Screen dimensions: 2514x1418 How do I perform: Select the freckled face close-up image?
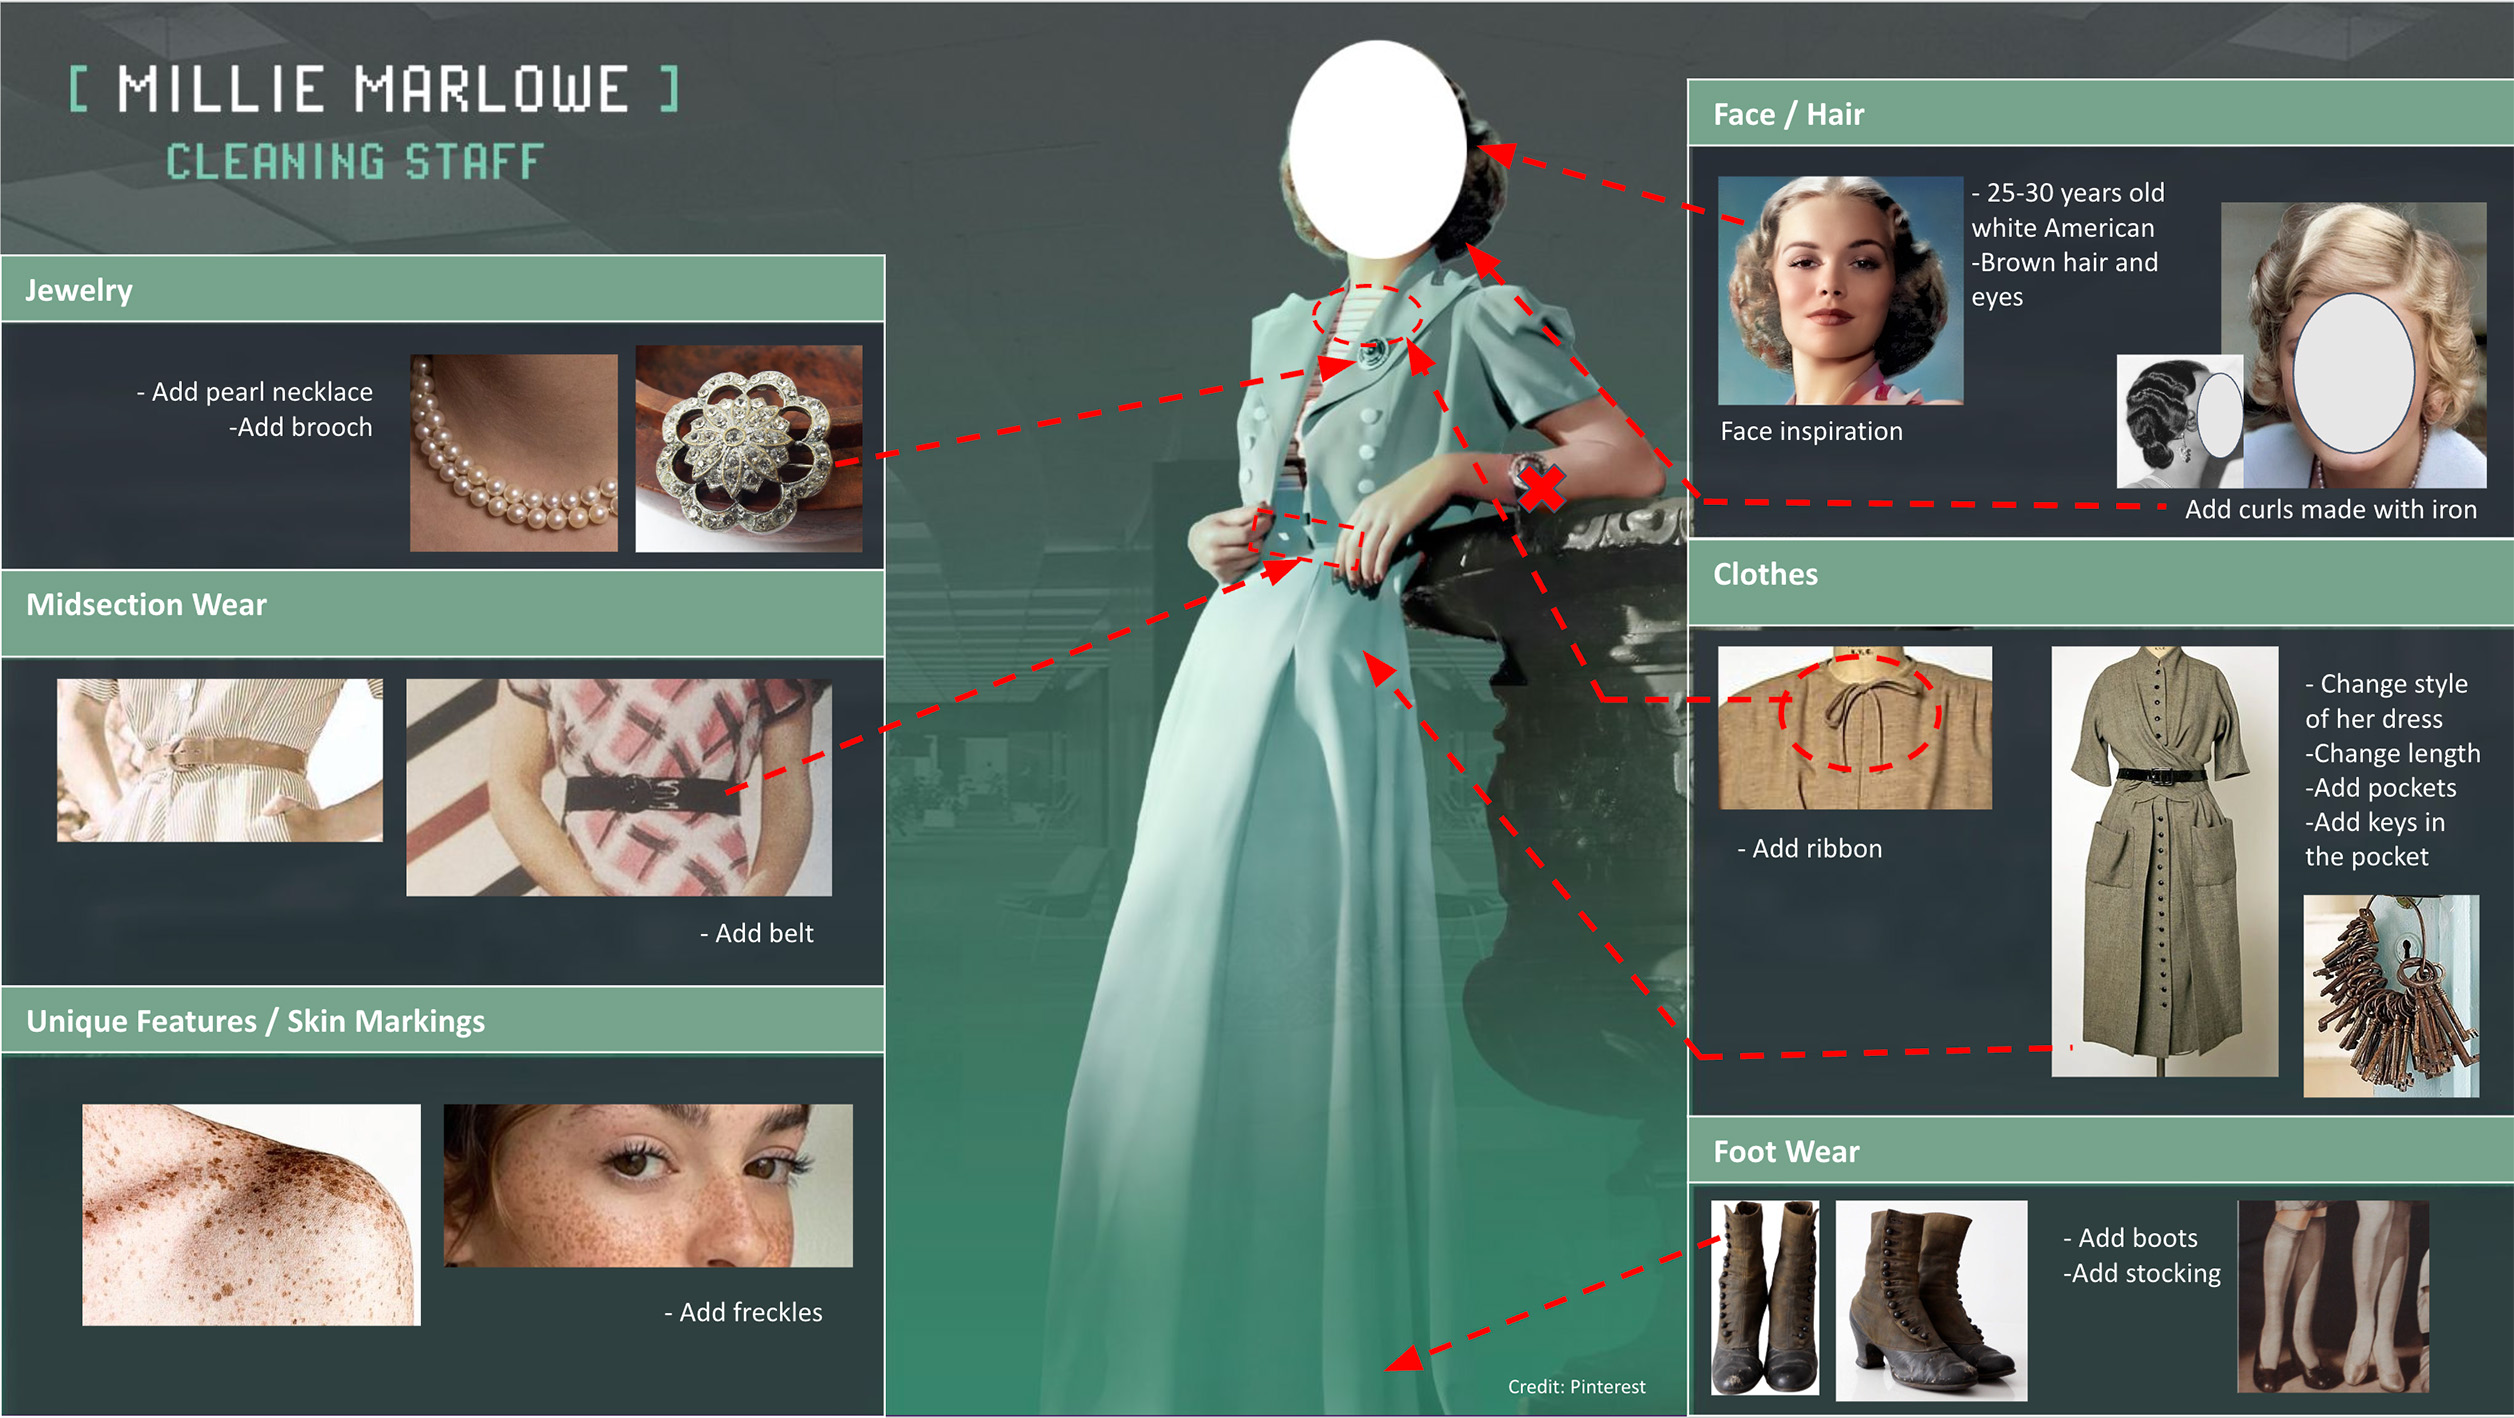coord(647,1185)
